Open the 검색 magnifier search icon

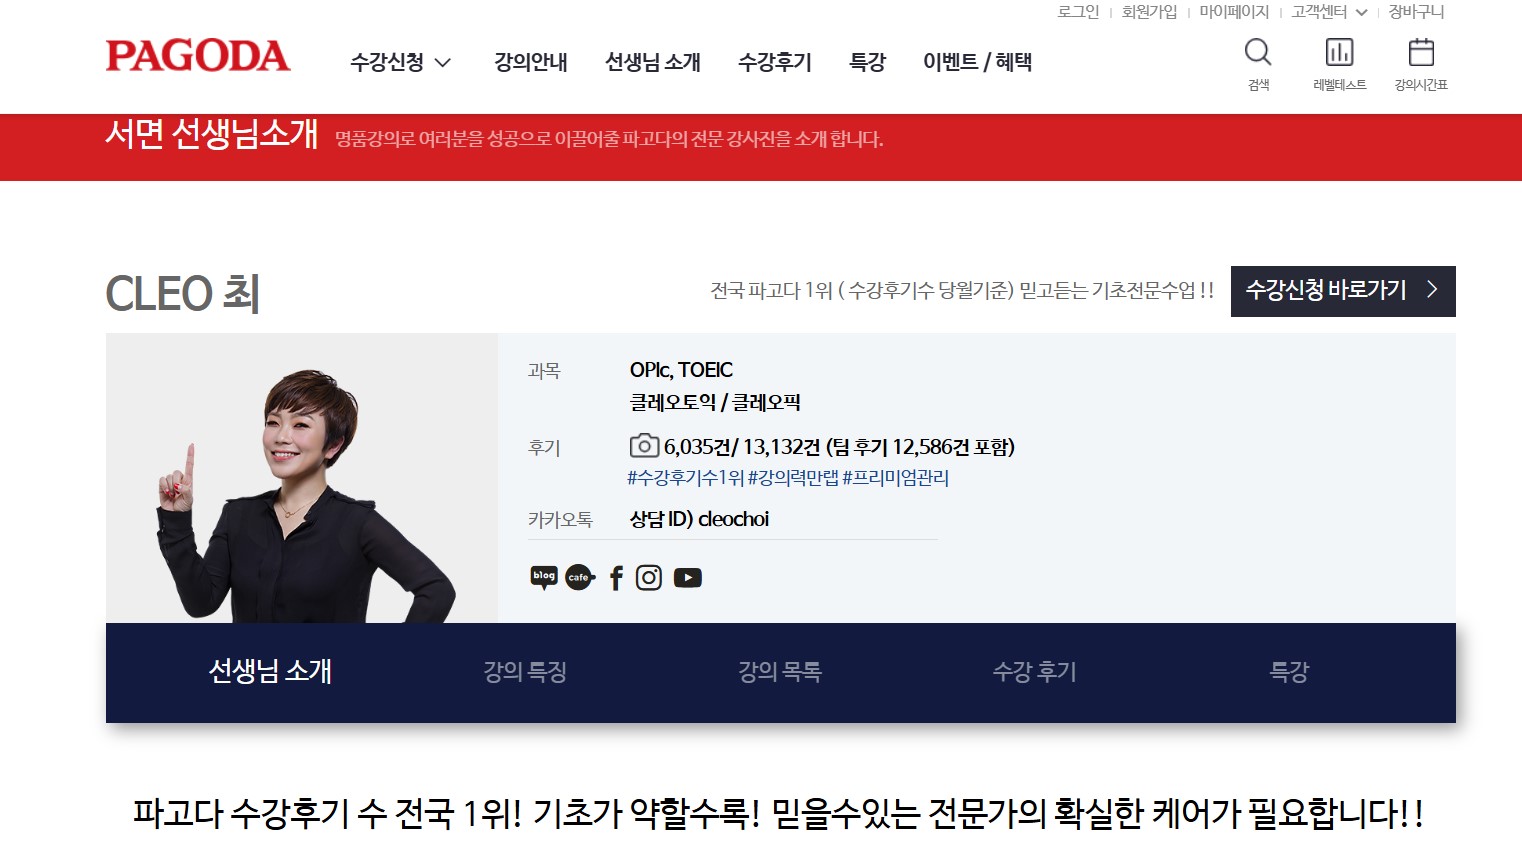coord(1258,53)
